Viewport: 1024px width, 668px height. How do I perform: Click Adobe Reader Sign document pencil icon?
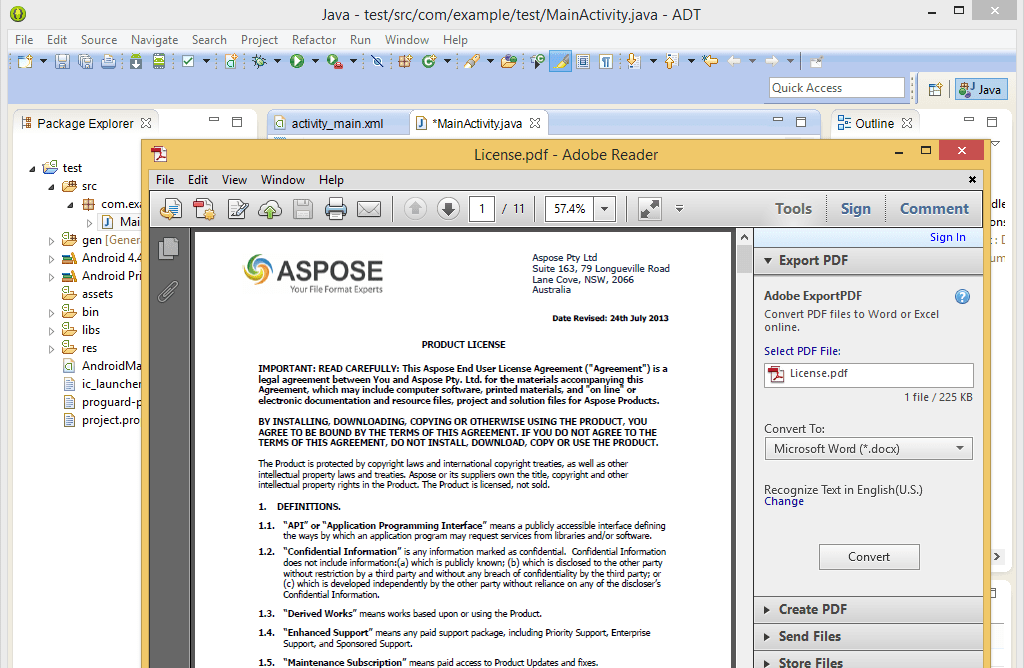238,209
